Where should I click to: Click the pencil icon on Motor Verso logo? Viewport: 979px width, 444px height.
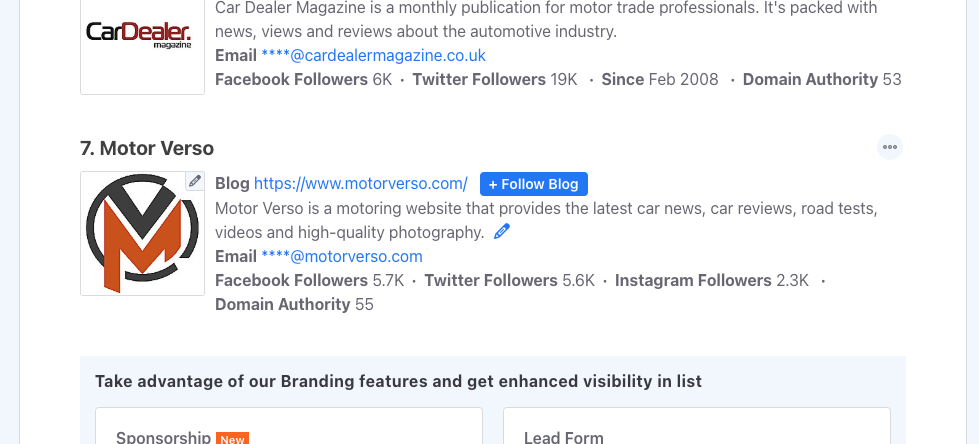pos(195,181)
